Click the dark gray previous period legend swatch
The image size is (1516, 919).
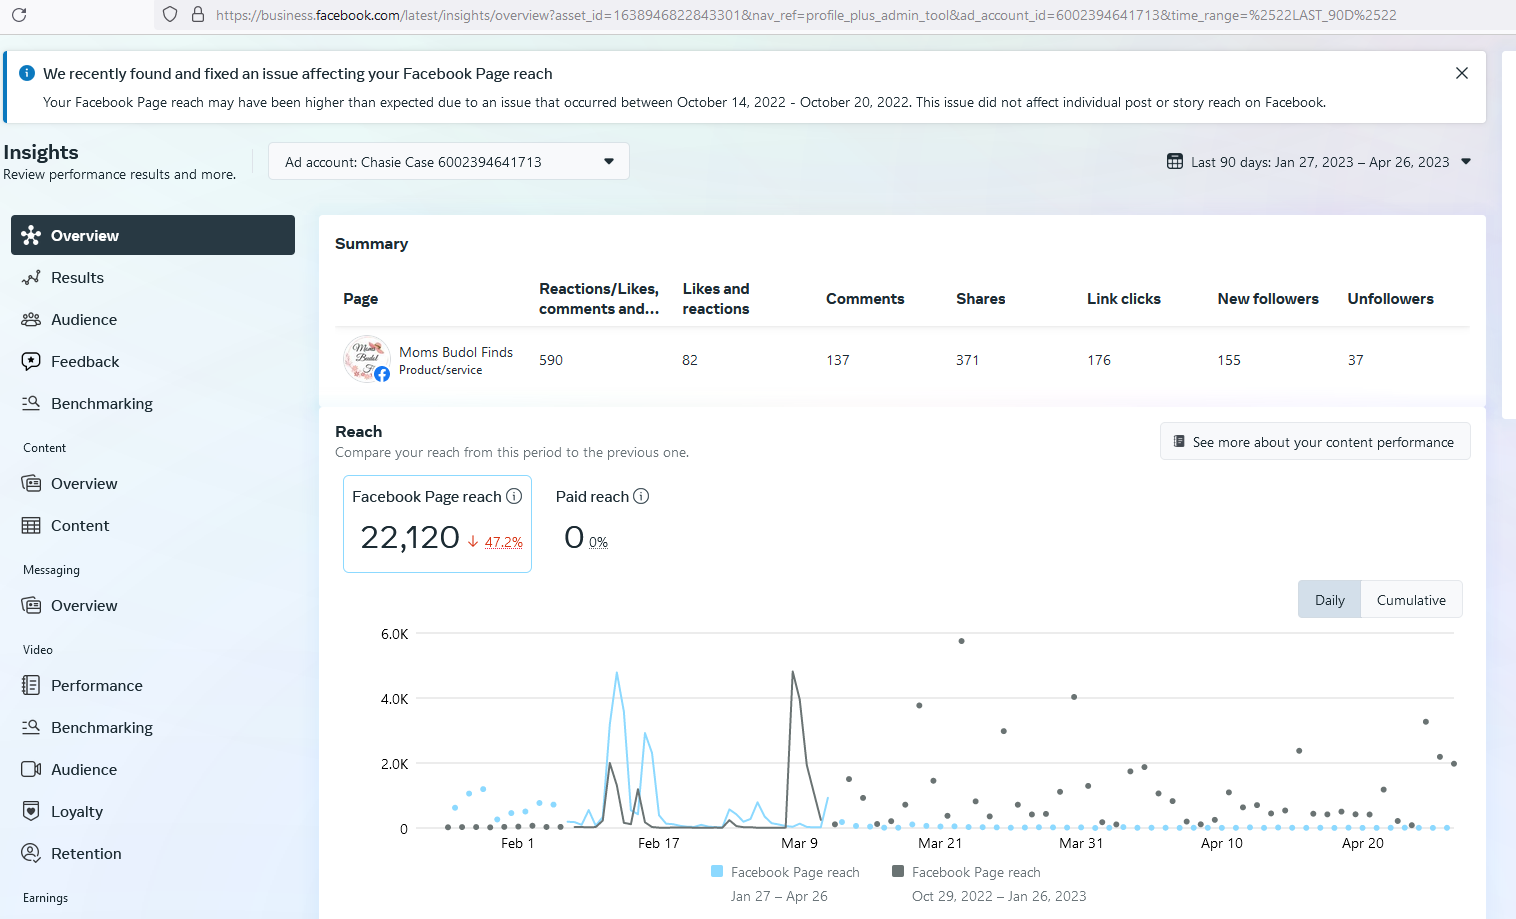click(898, 871)
